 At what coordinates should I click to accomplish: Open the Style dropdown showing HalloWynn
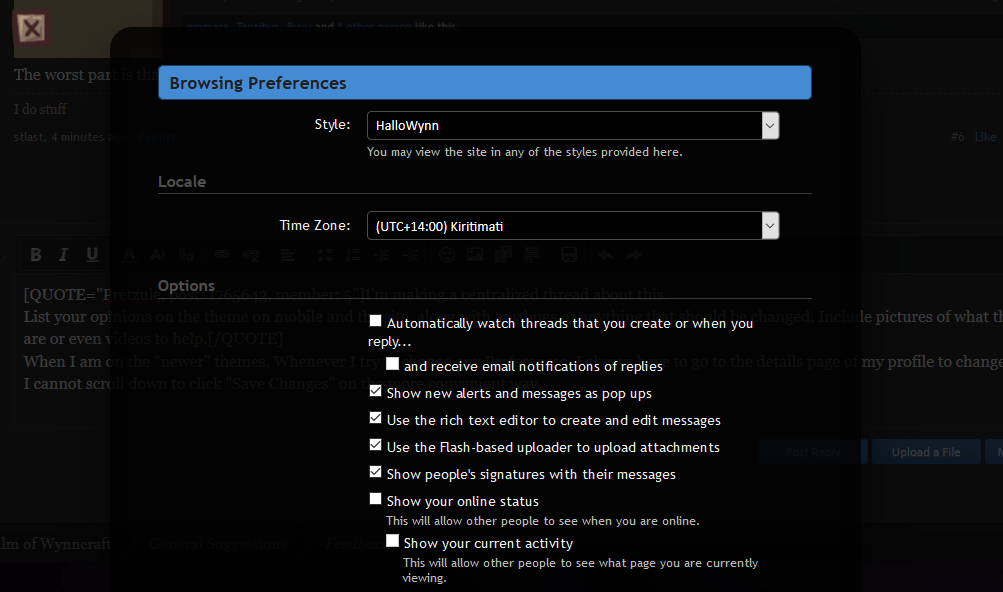pos(572,125)
